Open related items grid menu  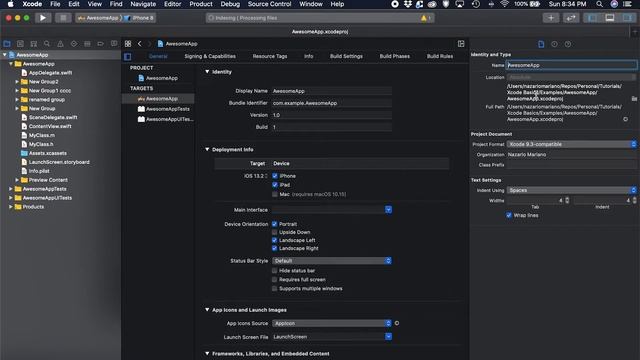[x=128, y=44]
